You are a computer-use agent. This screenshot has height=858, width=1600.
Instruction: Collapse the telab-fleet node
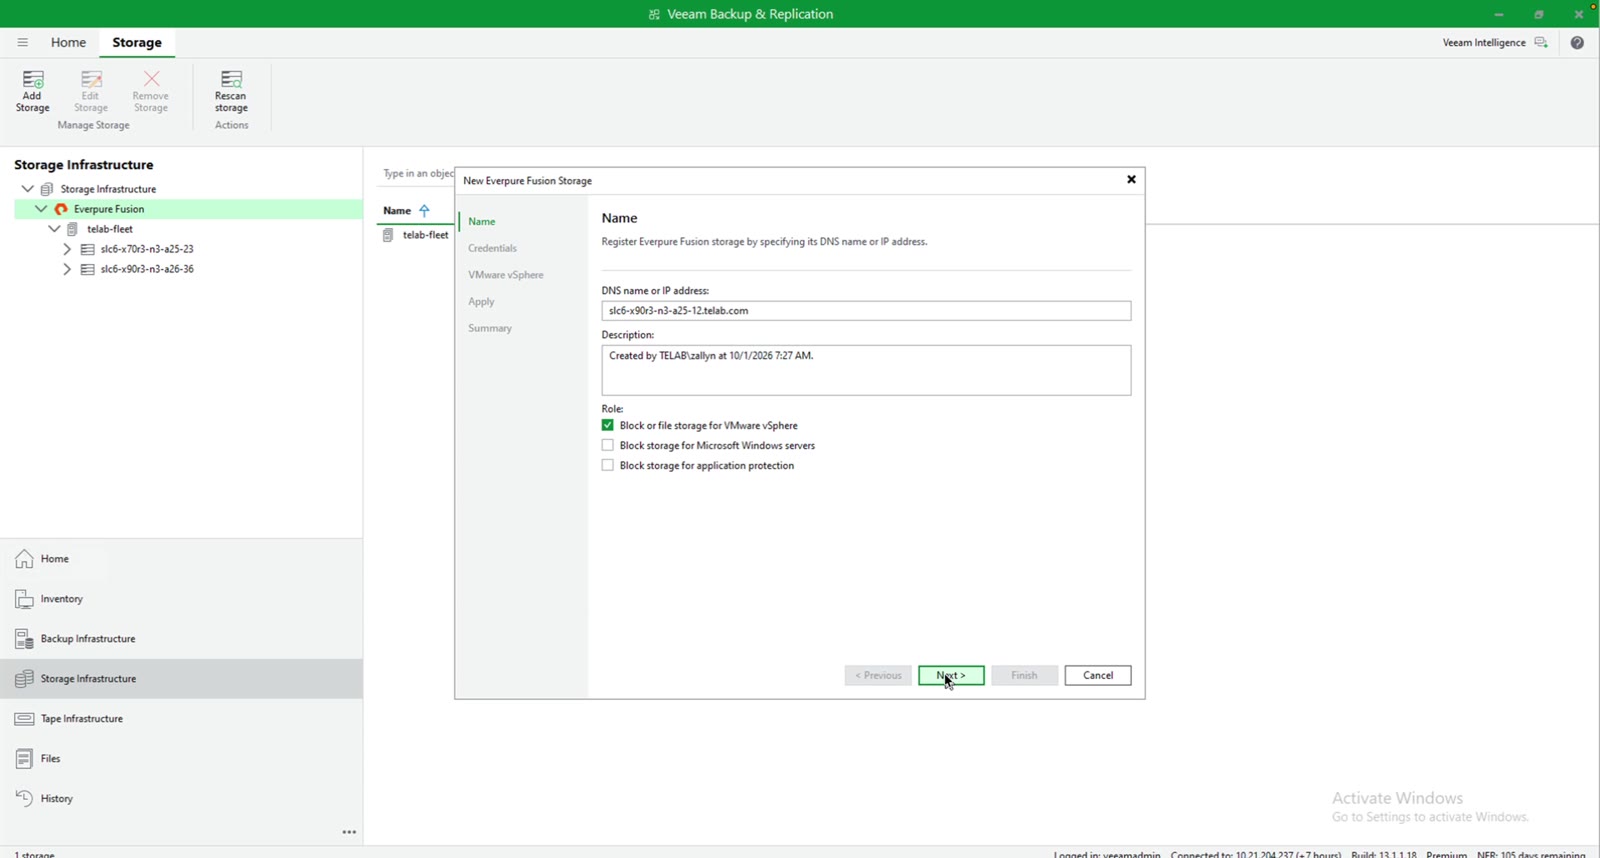54,229
